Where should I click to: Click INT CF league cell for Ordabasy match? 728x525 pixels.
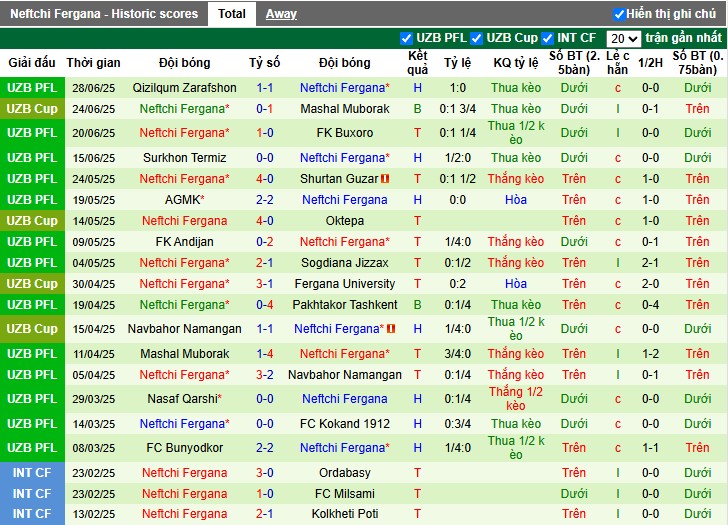coord(32,473)
